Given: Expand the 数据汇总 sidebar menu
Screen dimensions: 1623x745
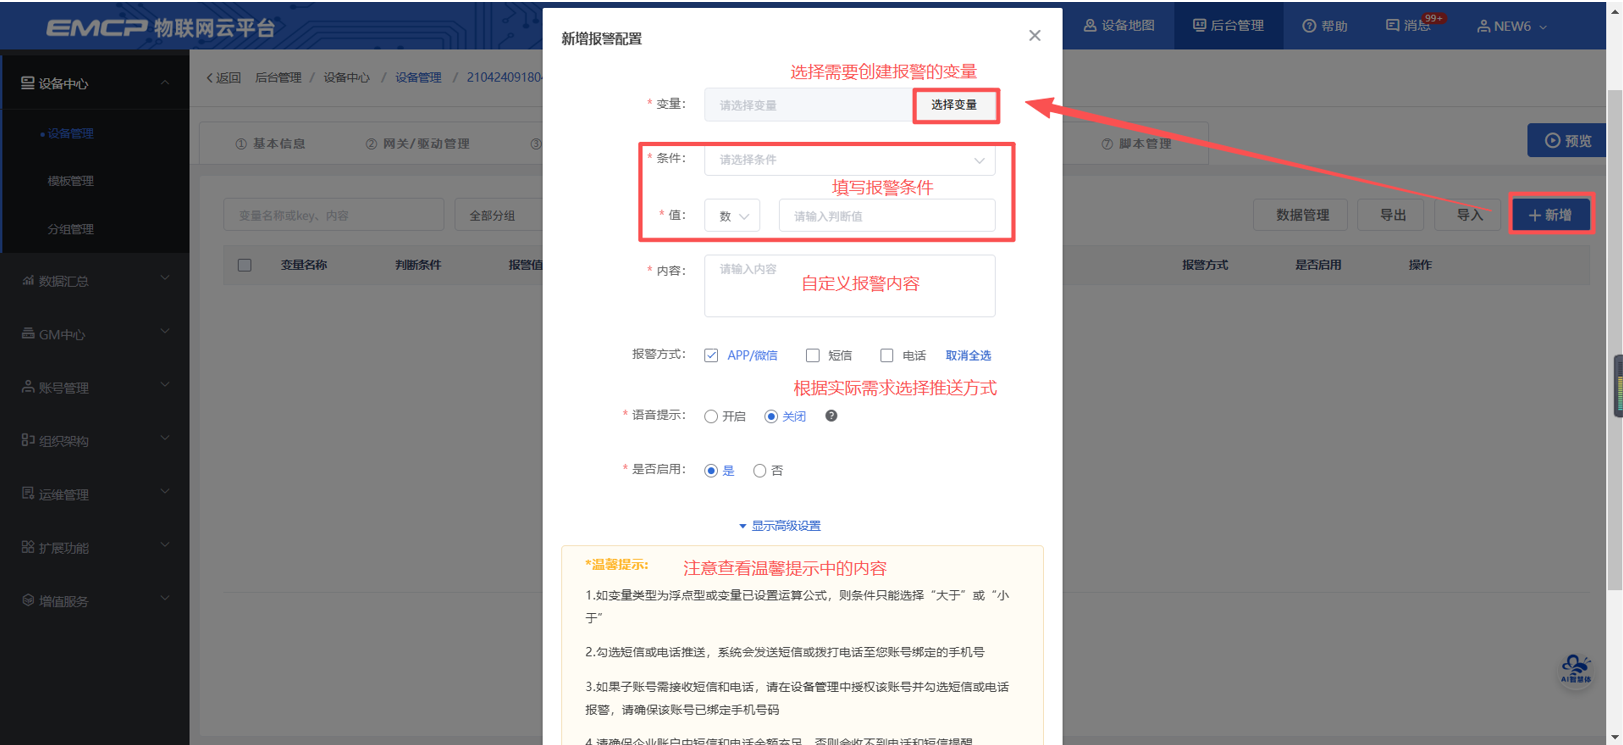Looking at the screenshot, I should click(x=95, y=281).
